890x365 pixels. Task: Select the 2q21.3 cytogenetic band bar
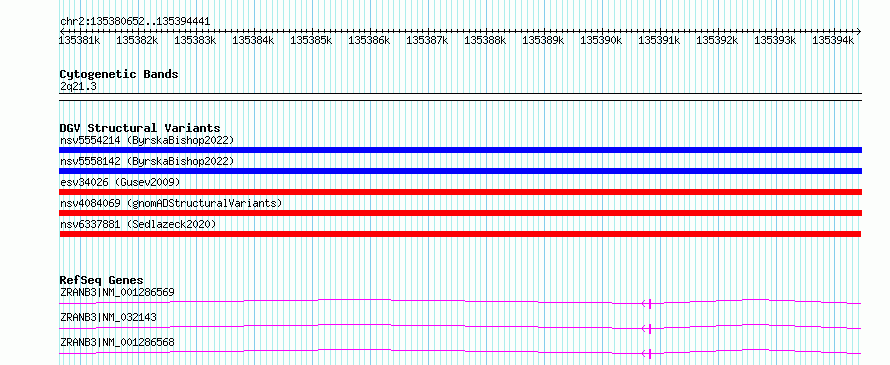460,97
